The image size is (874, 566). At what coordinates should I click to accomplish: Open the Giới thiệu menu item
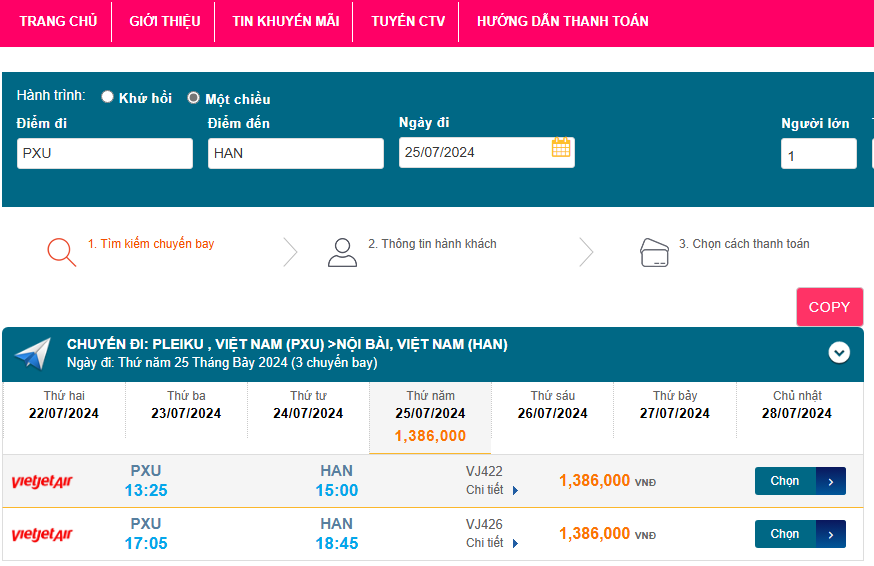pos(164,21)
